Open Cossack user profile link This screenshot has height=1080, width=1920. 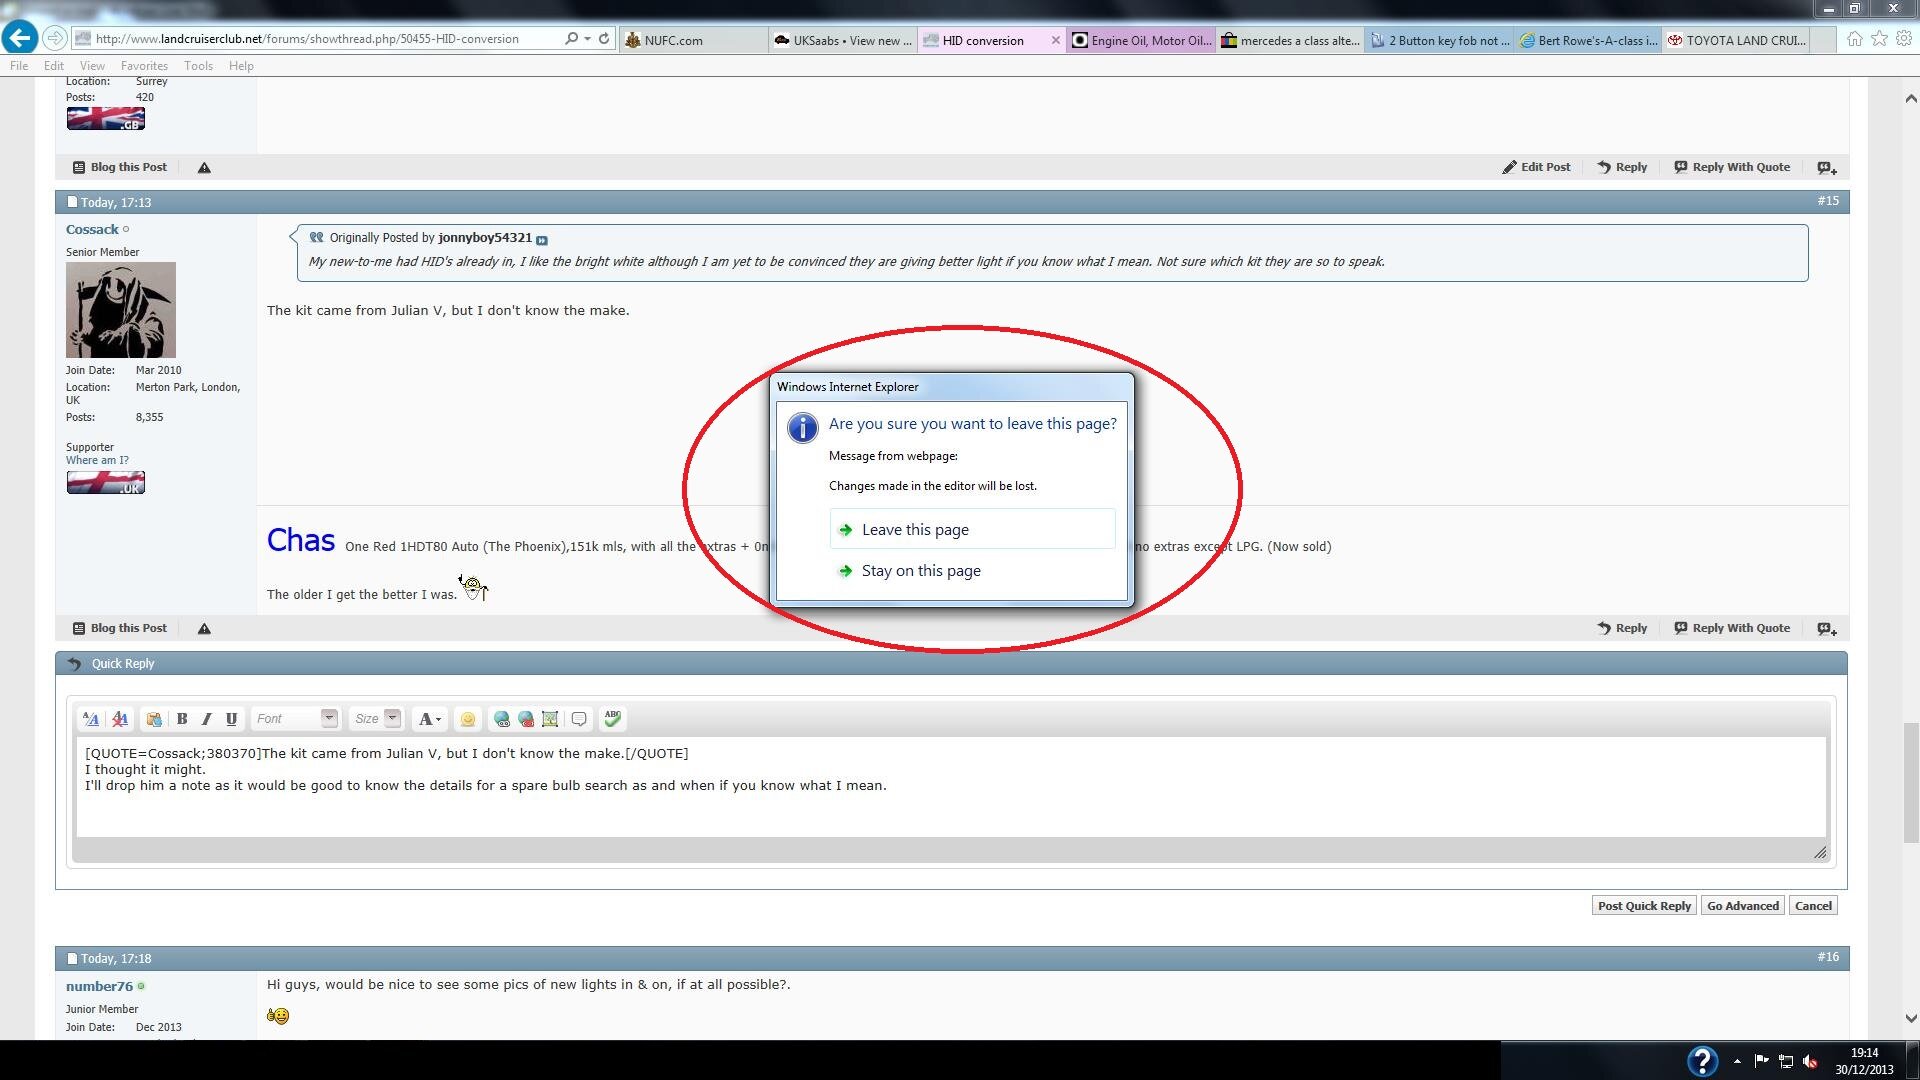pos(92,229)
